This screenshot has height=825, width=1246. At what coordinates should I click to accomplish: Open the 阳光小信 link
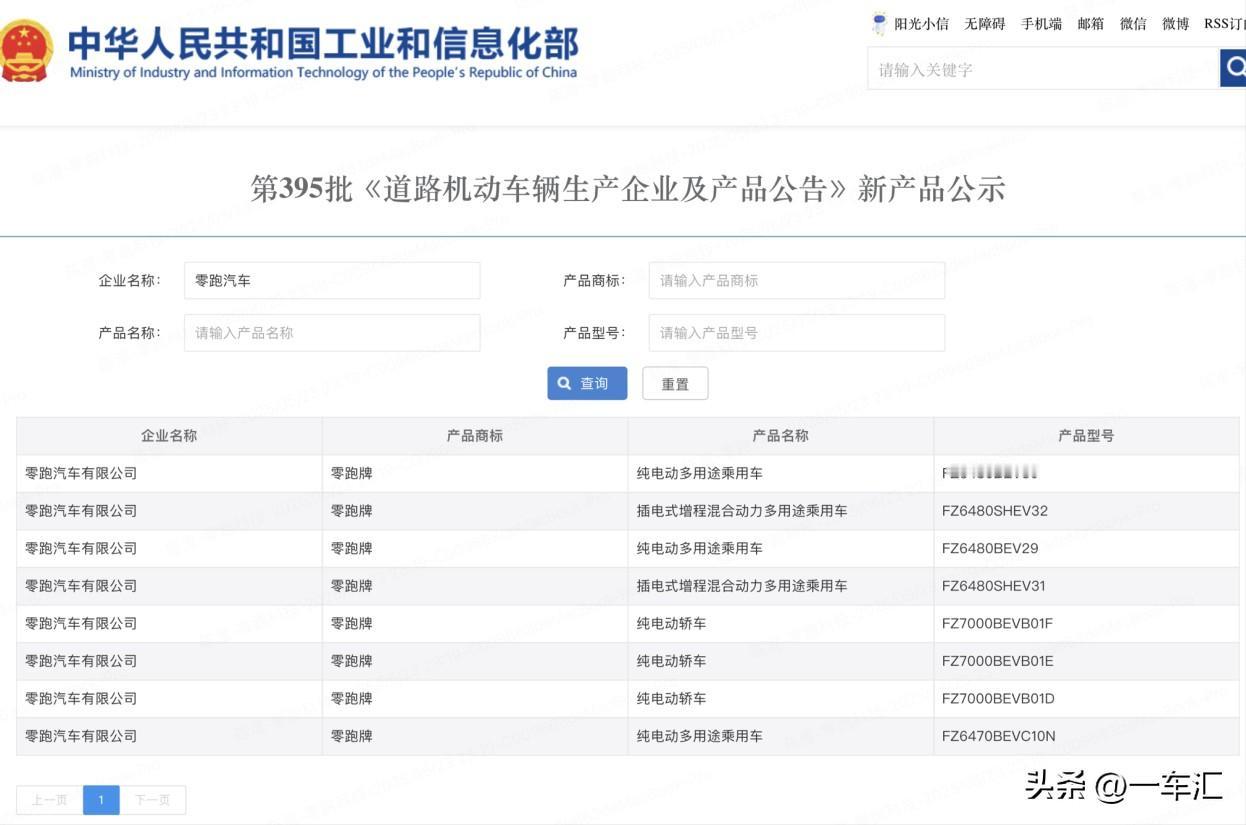pyautogui.click(x=921, y=24)
